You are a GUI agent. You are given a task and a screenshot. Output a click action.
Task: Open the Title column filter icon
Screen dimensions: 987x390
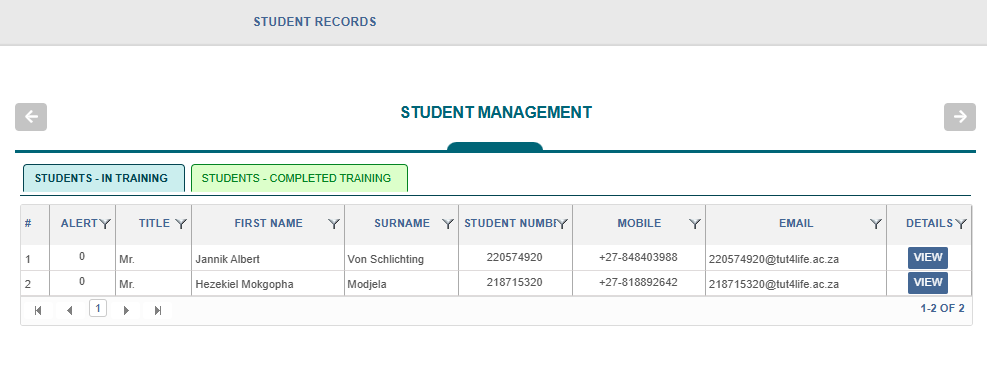click(x=181, y=223)
